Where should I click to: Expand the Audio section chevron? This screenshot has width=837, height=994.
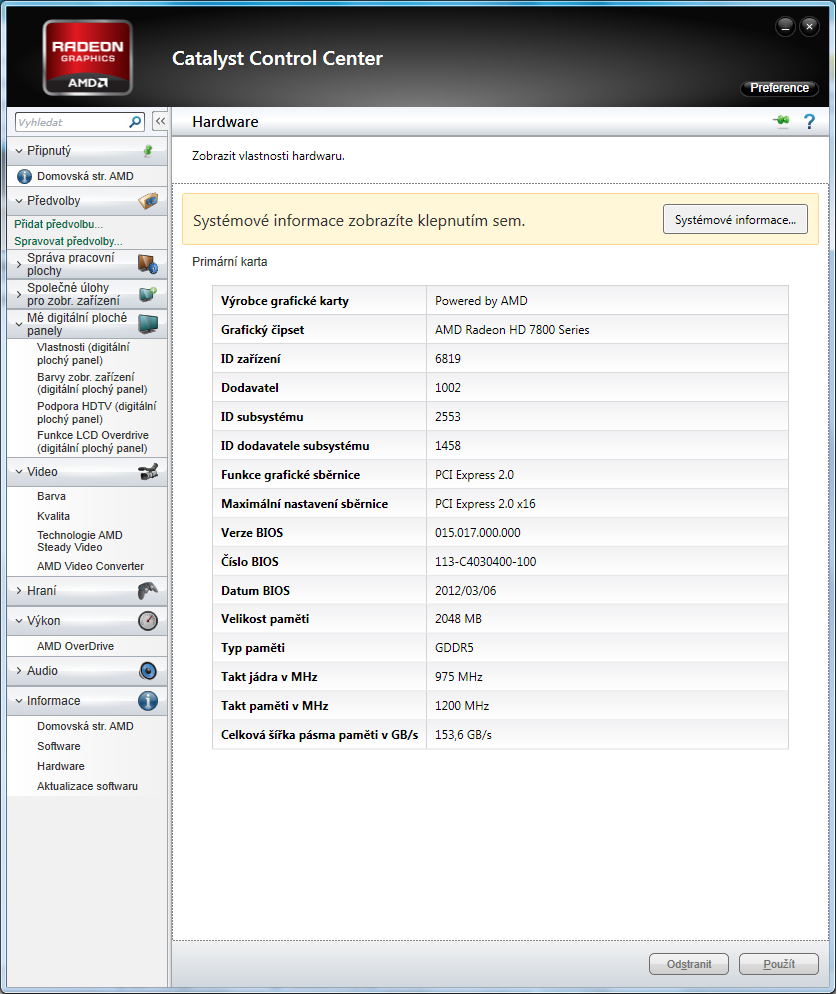tap(19, 671)
